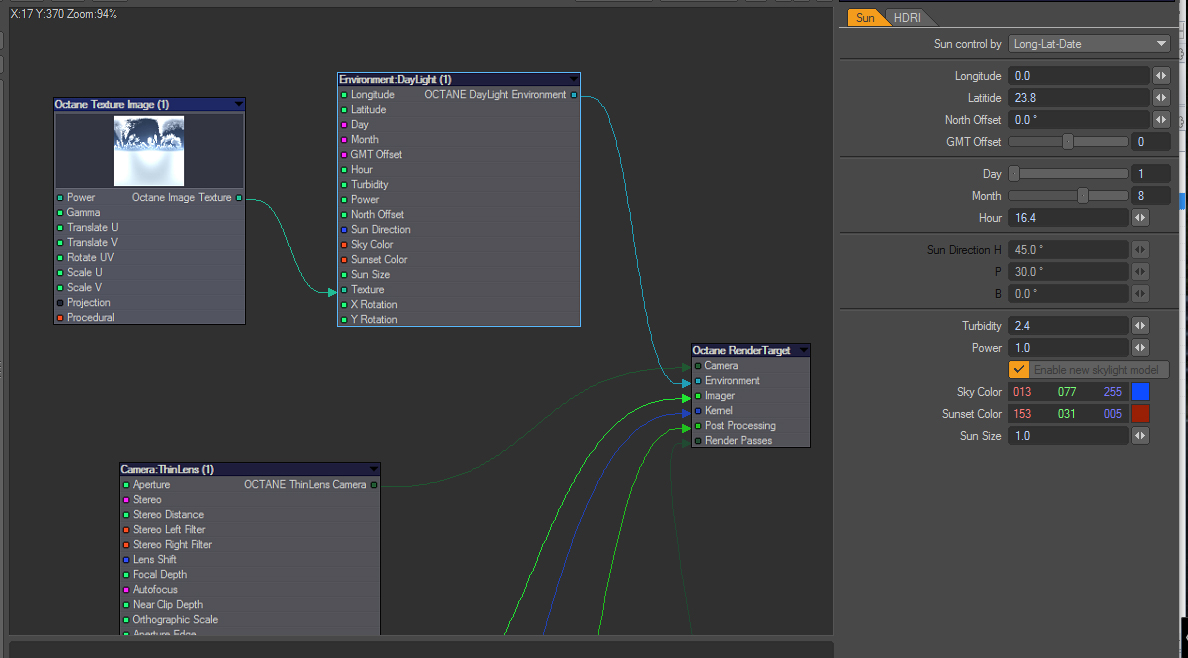Click the Sun Direction P stepper arrows
This screenshot has width=1188, height=658.
point(1140,271)
